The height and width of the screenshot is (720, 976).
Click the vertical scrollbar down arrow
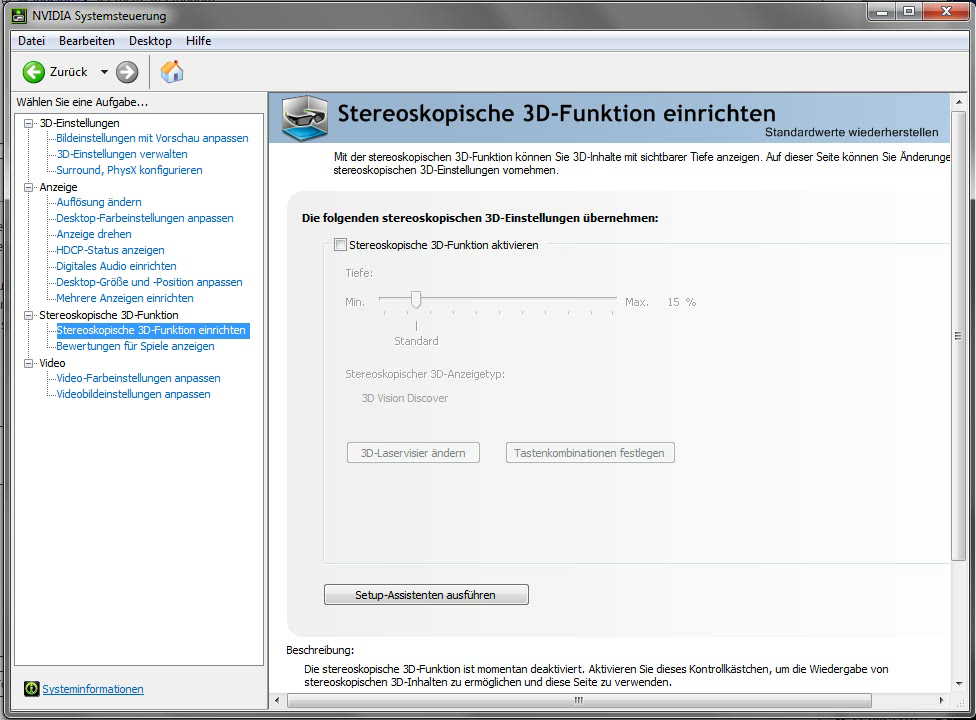pos(958,683)
